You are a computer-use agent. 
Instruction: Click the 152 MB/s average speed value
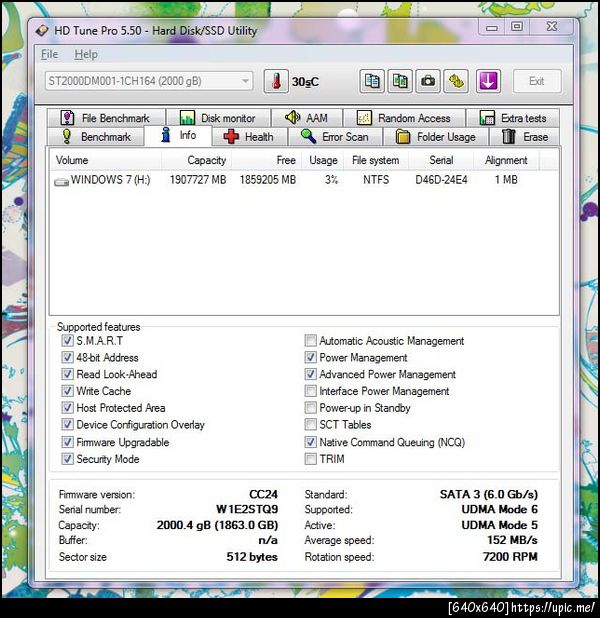pos(512,540)
